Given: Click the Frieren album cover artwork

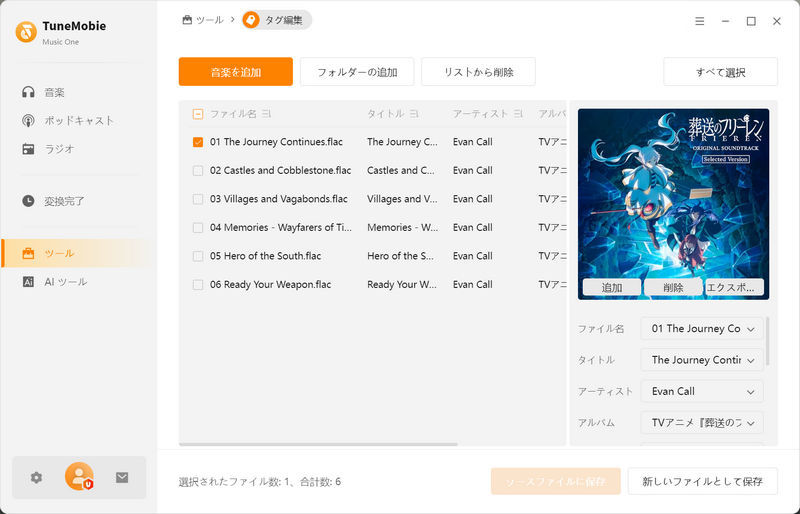Looking at the screenshot, I should pos(673,190).
